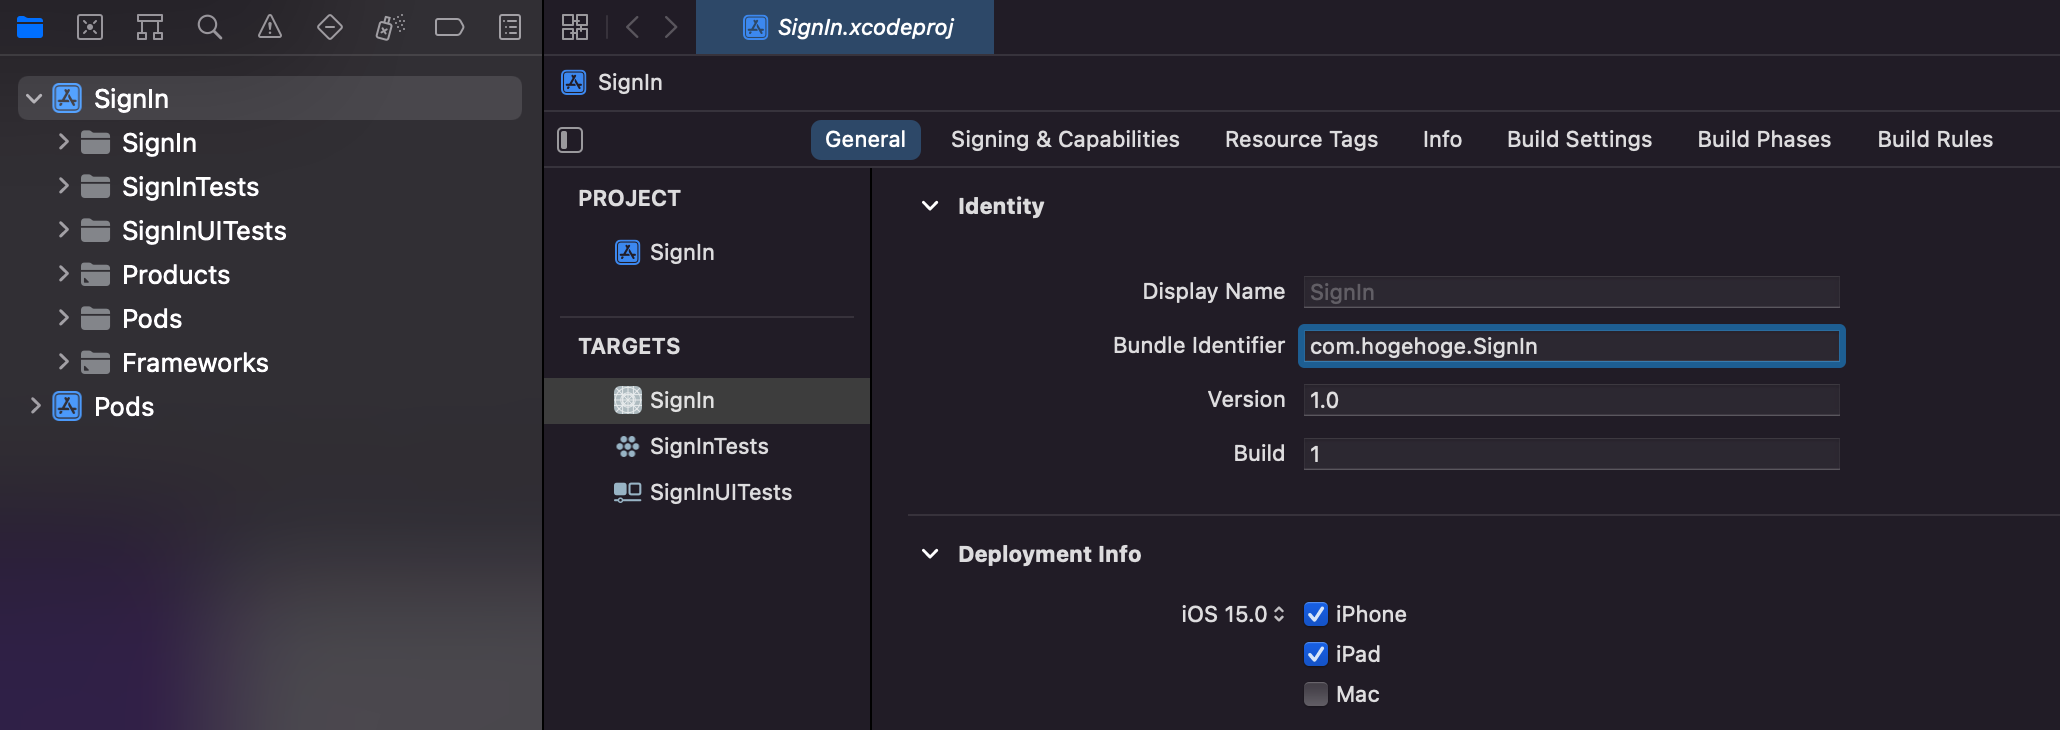
Task: Open the Source Control navigator icon
Action: tap(90, 27)
